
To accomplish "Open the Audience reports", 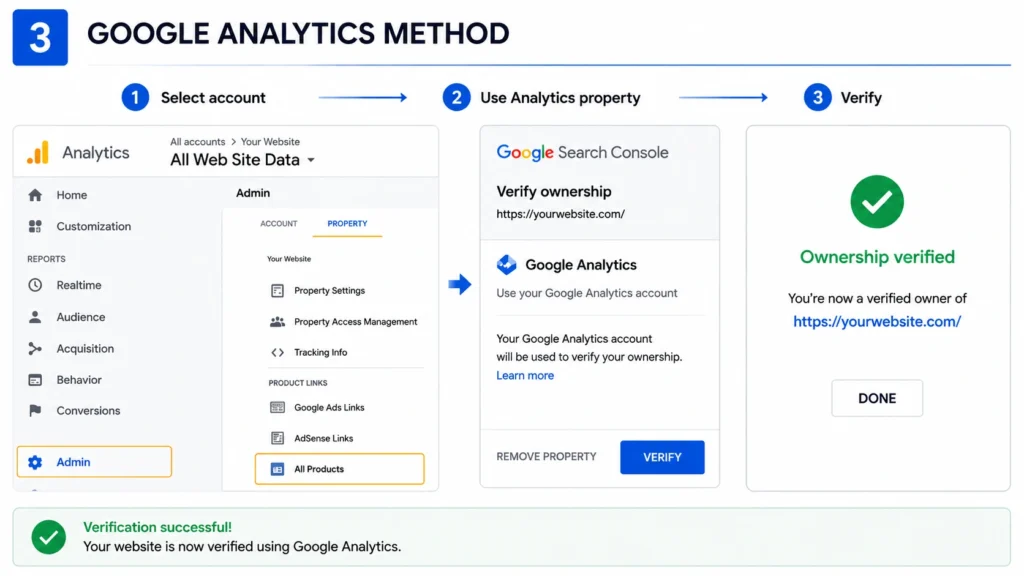I will tap(80, 317).
